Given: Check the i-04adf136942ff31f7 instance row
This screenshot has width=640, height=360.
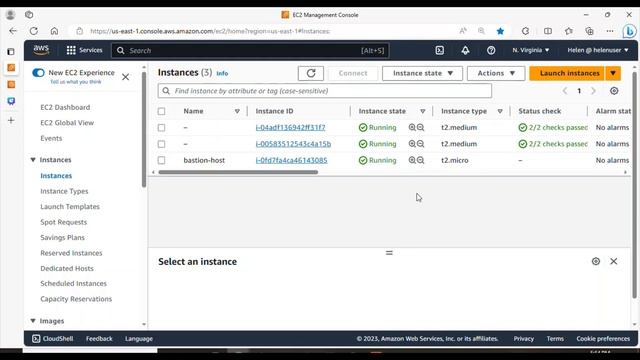Looking at the screenshot, I should tap(162, 127).
